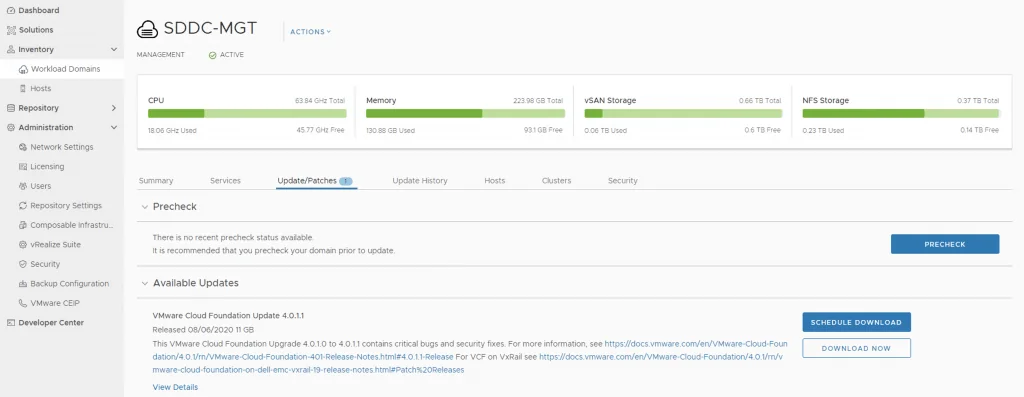1024x397 pixels.
Task: Click the 'Released 08/06/2020 11 GB' text
Action: click(x=203, y=330)
